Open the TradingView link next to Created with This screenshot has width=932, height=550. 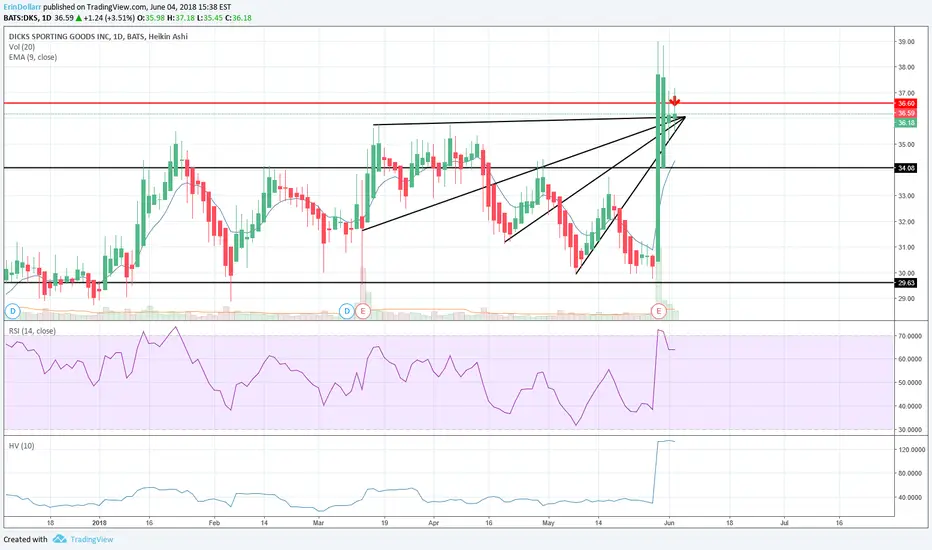click(x=92, y=539)
